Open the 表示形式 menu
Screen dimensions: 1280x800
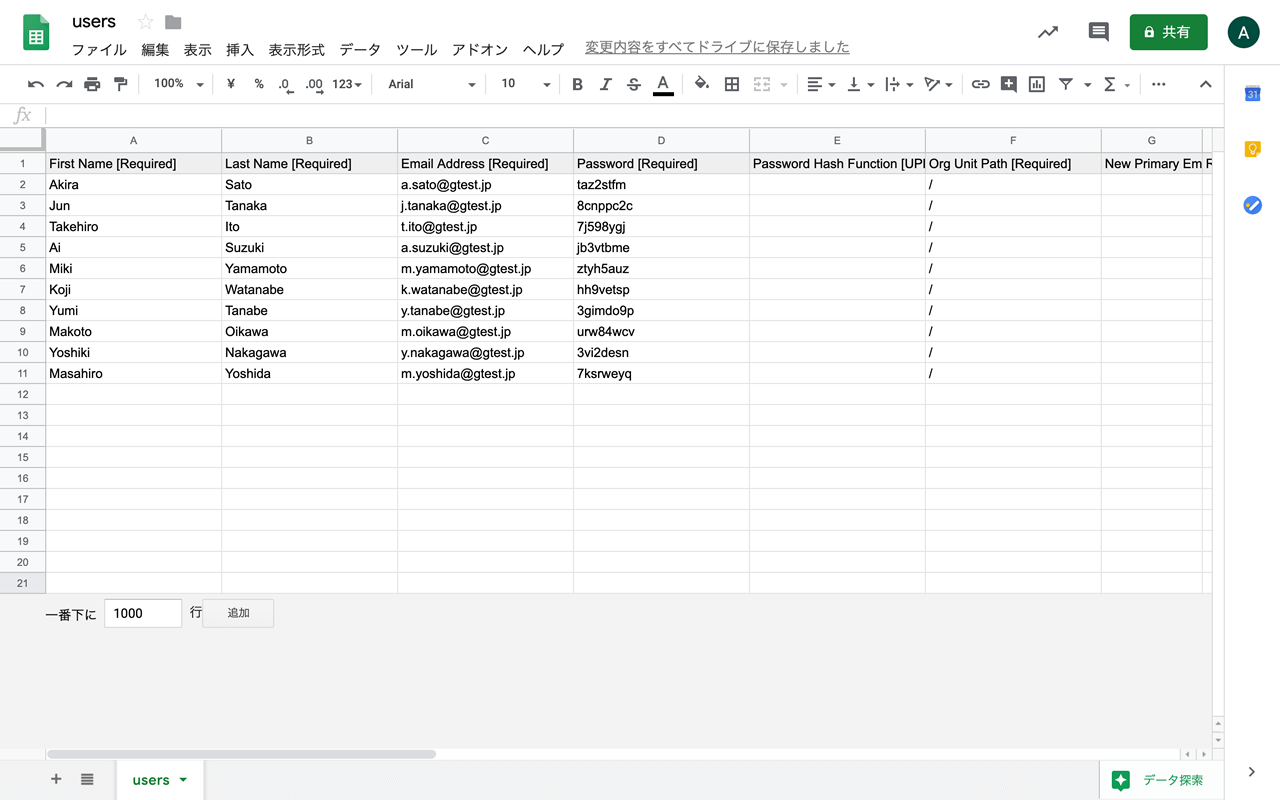coord(296,49)
